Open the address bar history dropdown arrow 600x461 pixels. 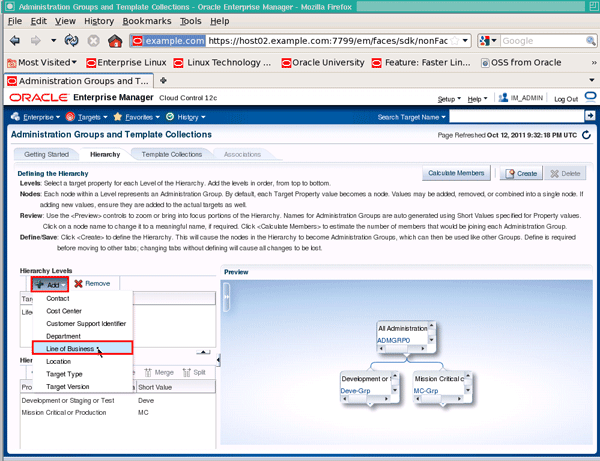coord(465,41)
